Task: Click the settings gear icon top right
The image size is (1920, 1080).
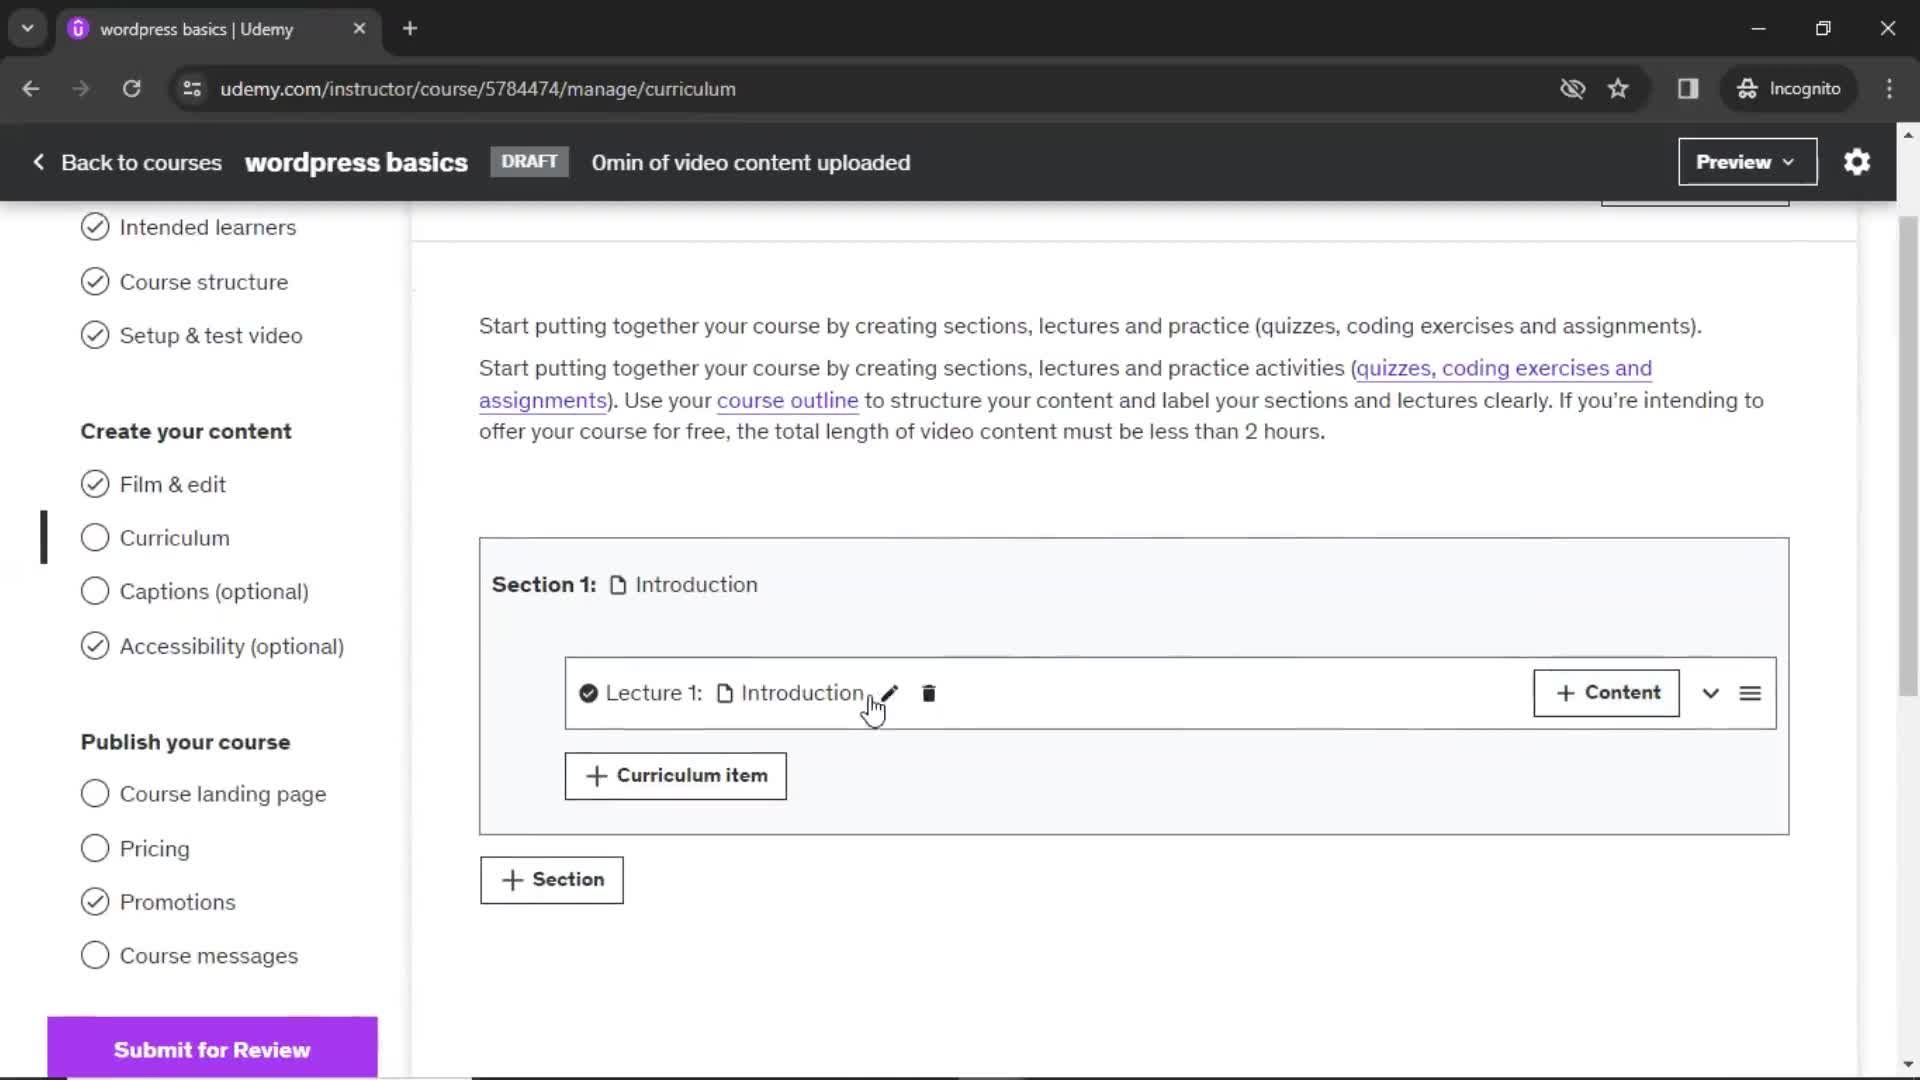Action: pos(1858,161)
